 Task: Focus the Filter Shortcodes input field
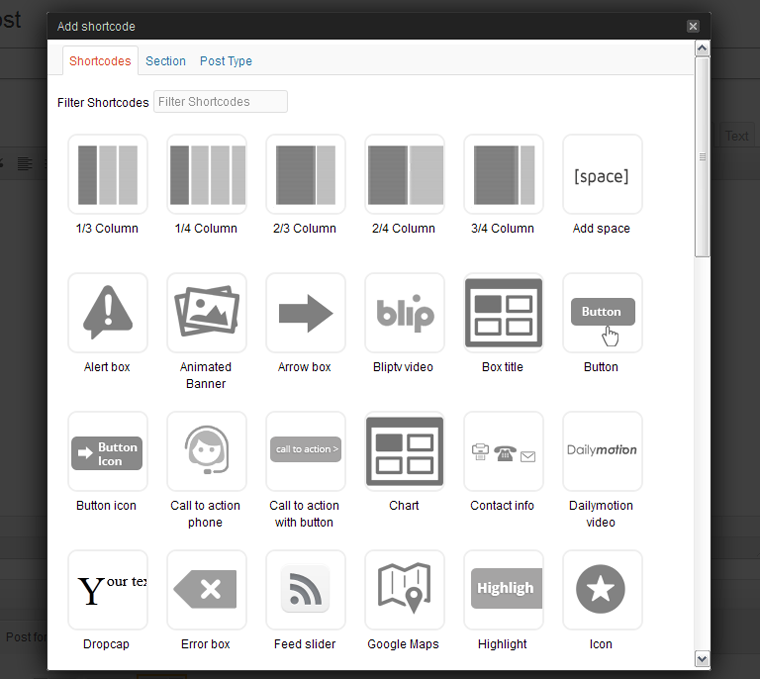[221, 102]
